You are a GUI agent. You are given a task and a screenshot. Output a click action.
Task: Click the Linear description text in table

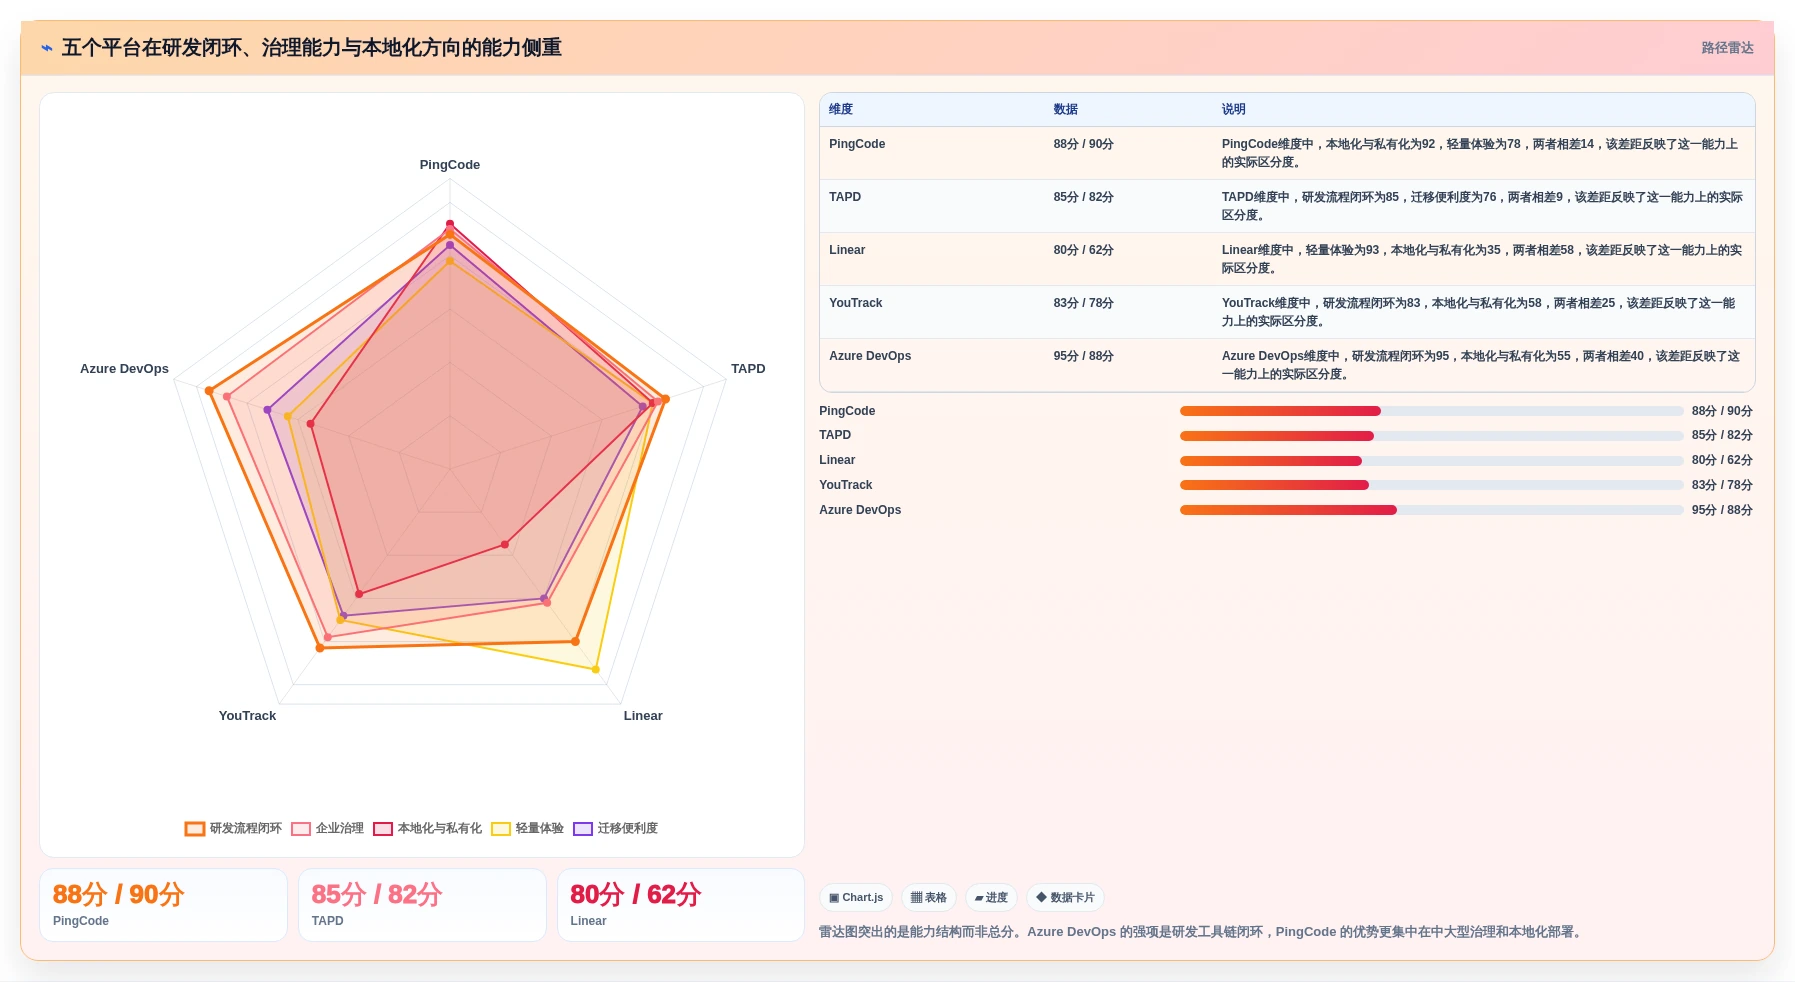click(1481, 259)
